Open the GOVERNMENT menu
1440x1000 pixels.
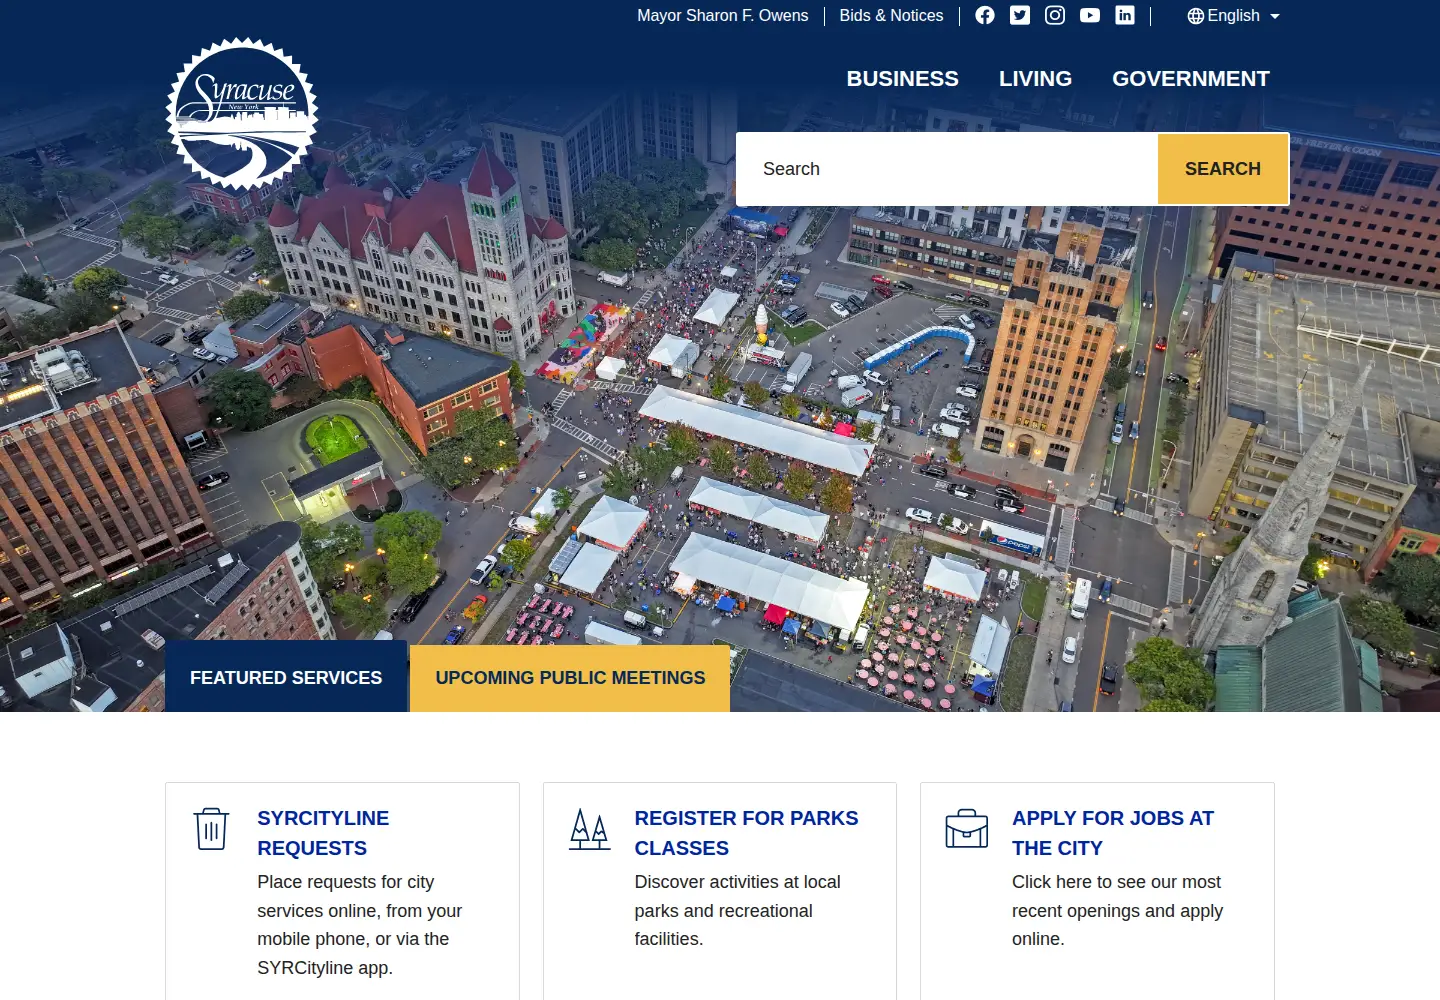(1191, 78)
